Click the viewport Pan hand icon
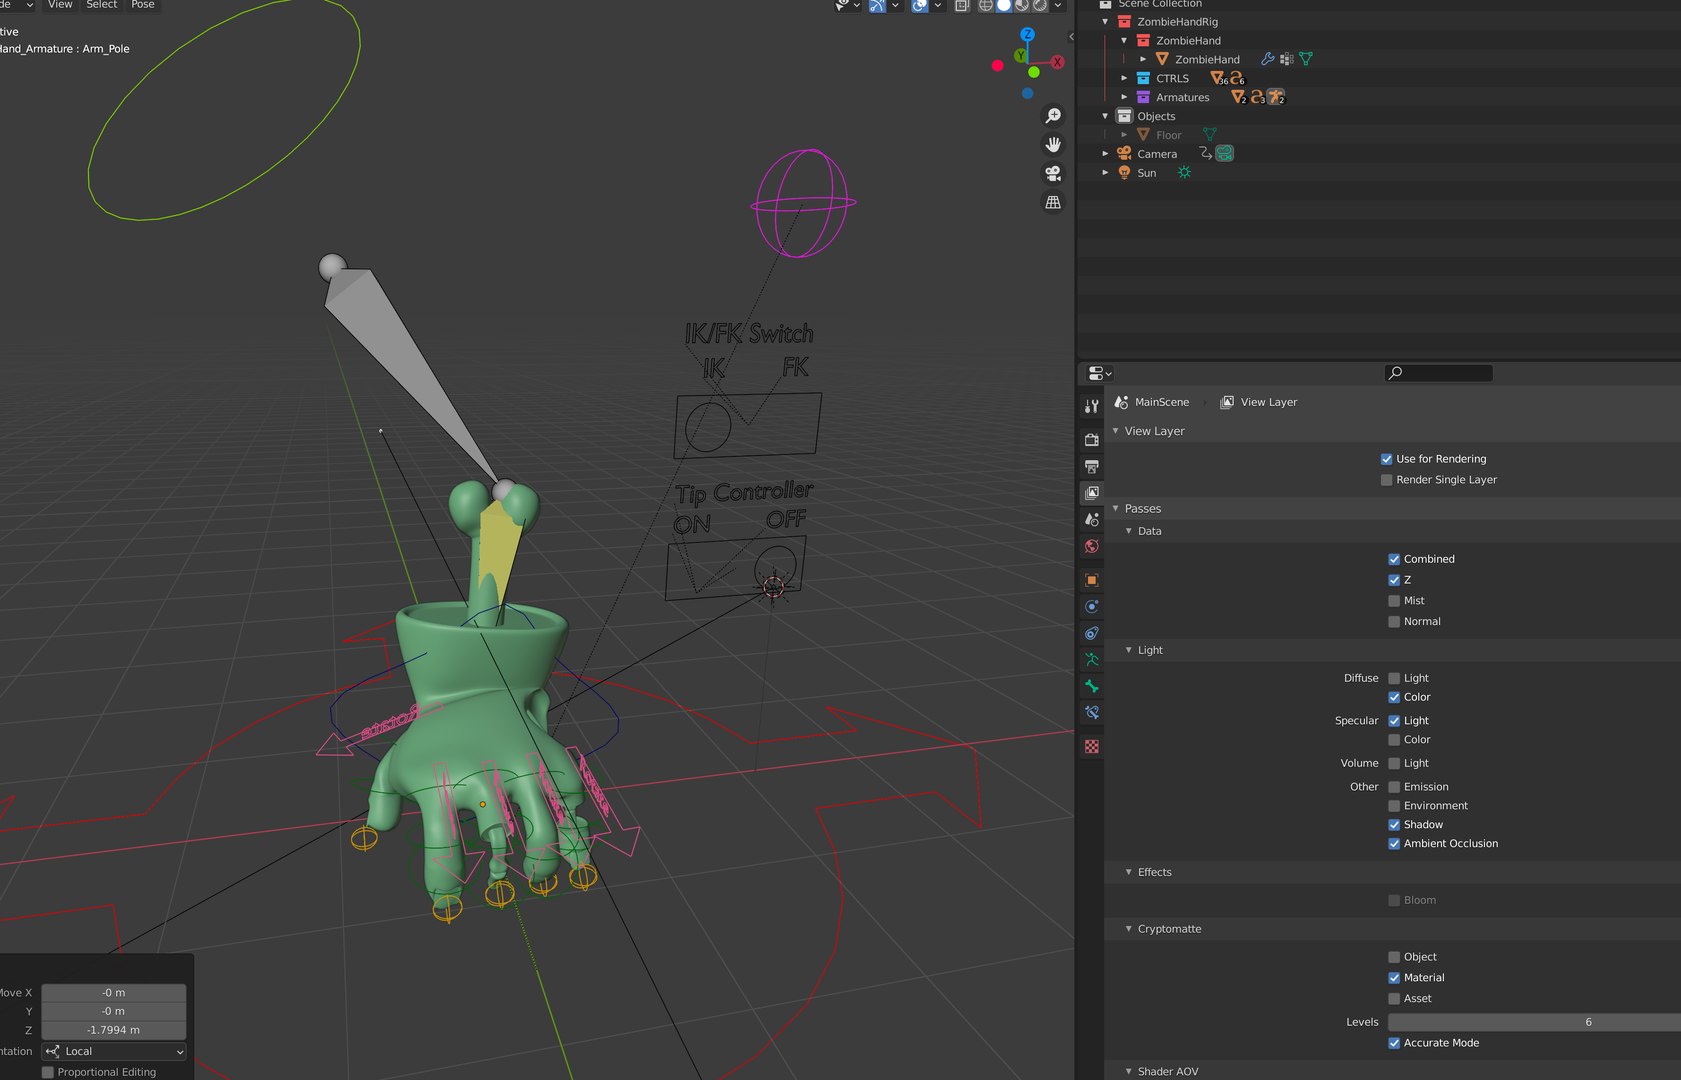 1053,145
